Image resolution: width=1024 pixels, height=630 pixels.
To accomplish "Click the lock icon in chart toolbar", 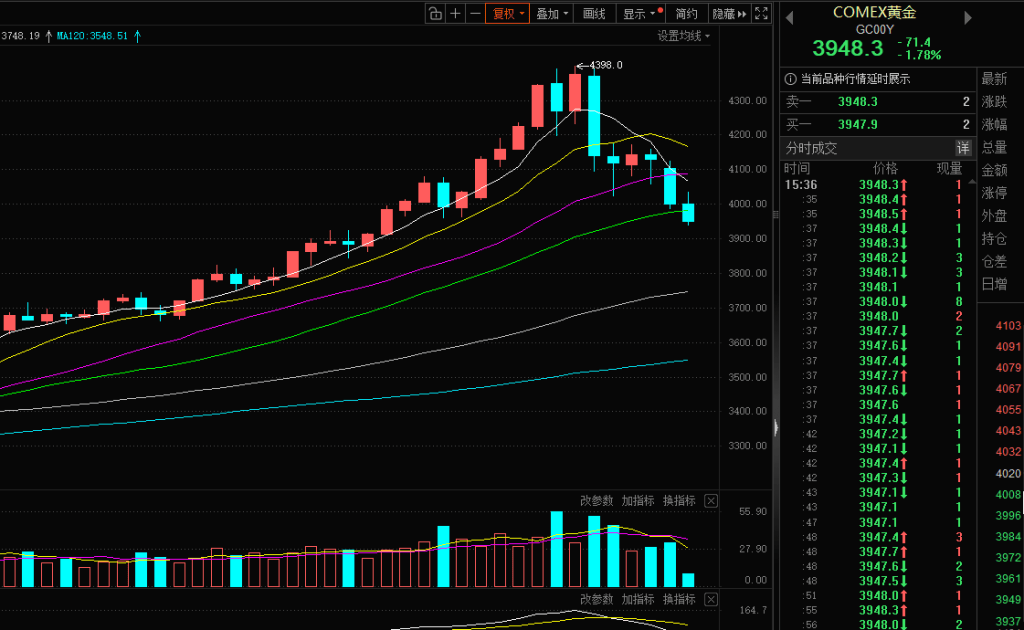I will pos(435,13).
